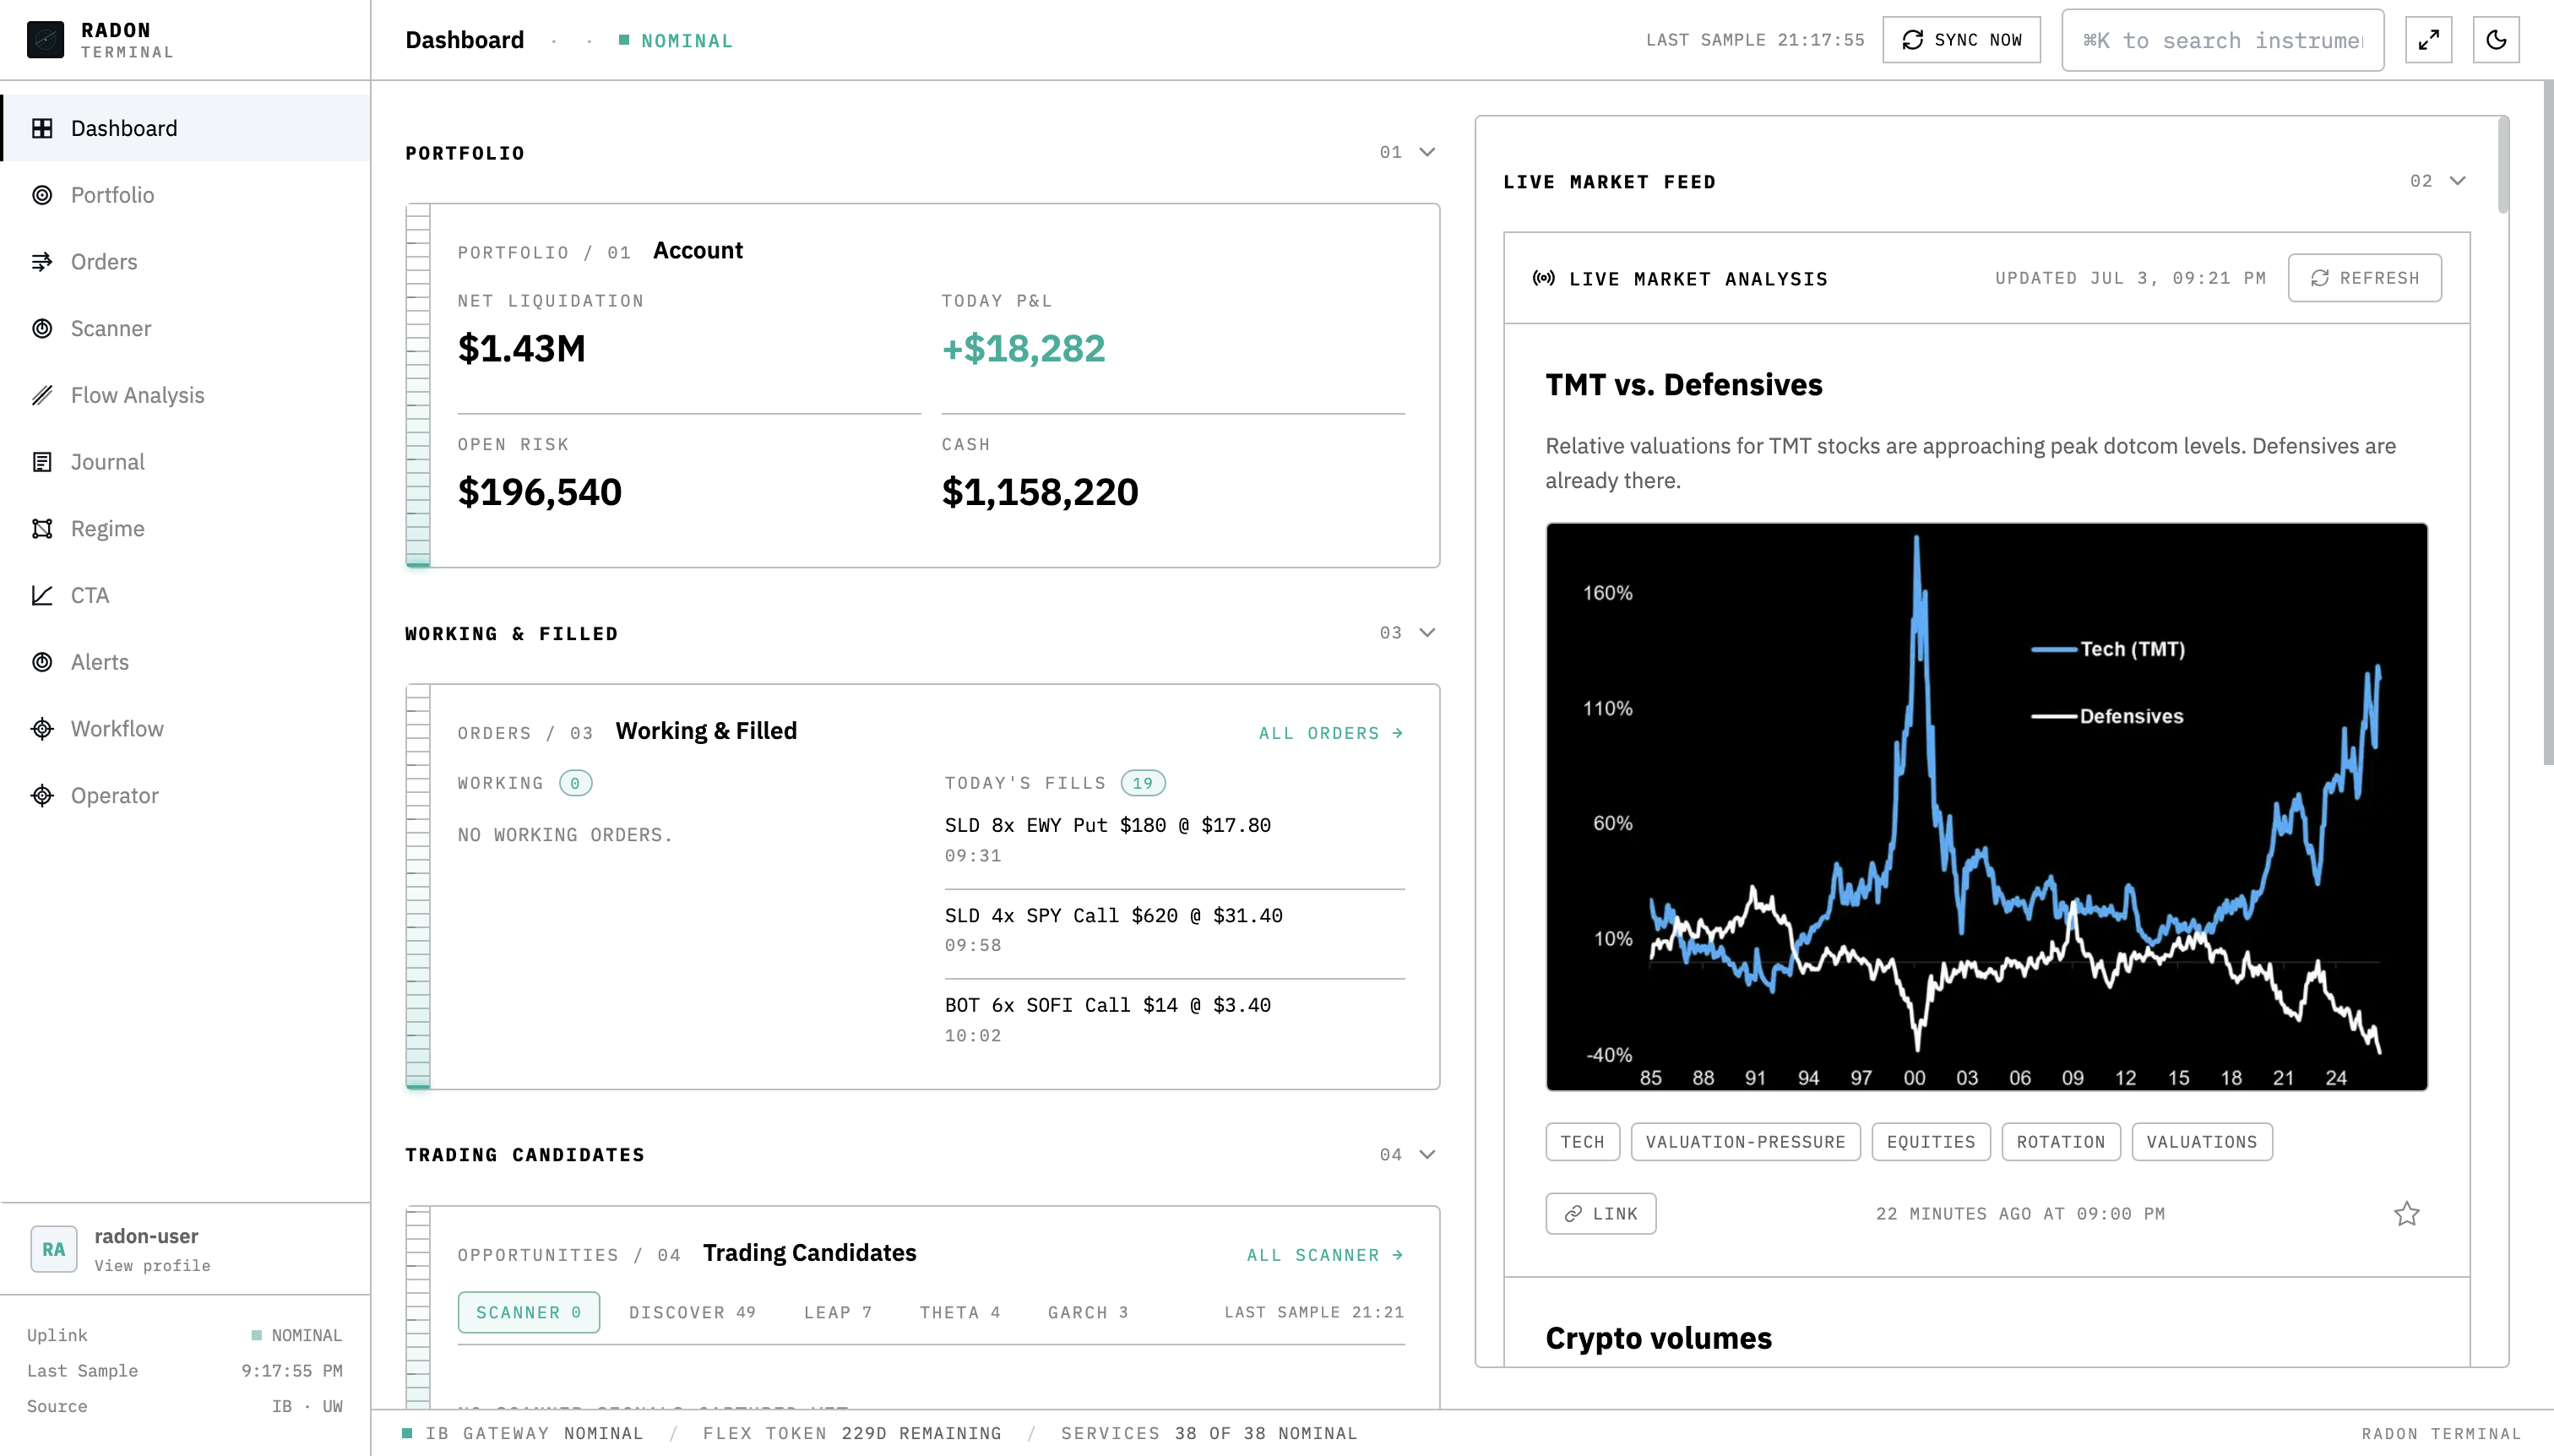
Task: Open the All Scanner link
Action: (x=1325, y=1255)
